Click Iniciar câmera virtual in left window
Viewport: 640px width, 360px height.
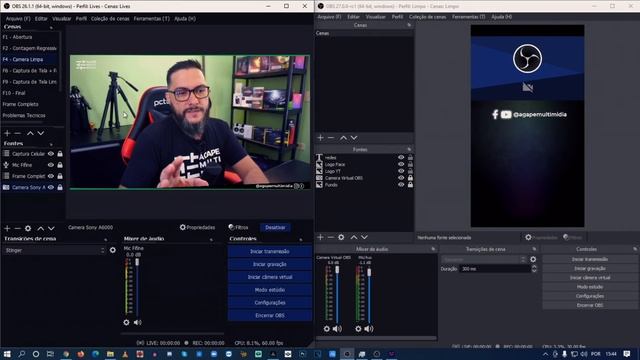[x=270, y=277]
